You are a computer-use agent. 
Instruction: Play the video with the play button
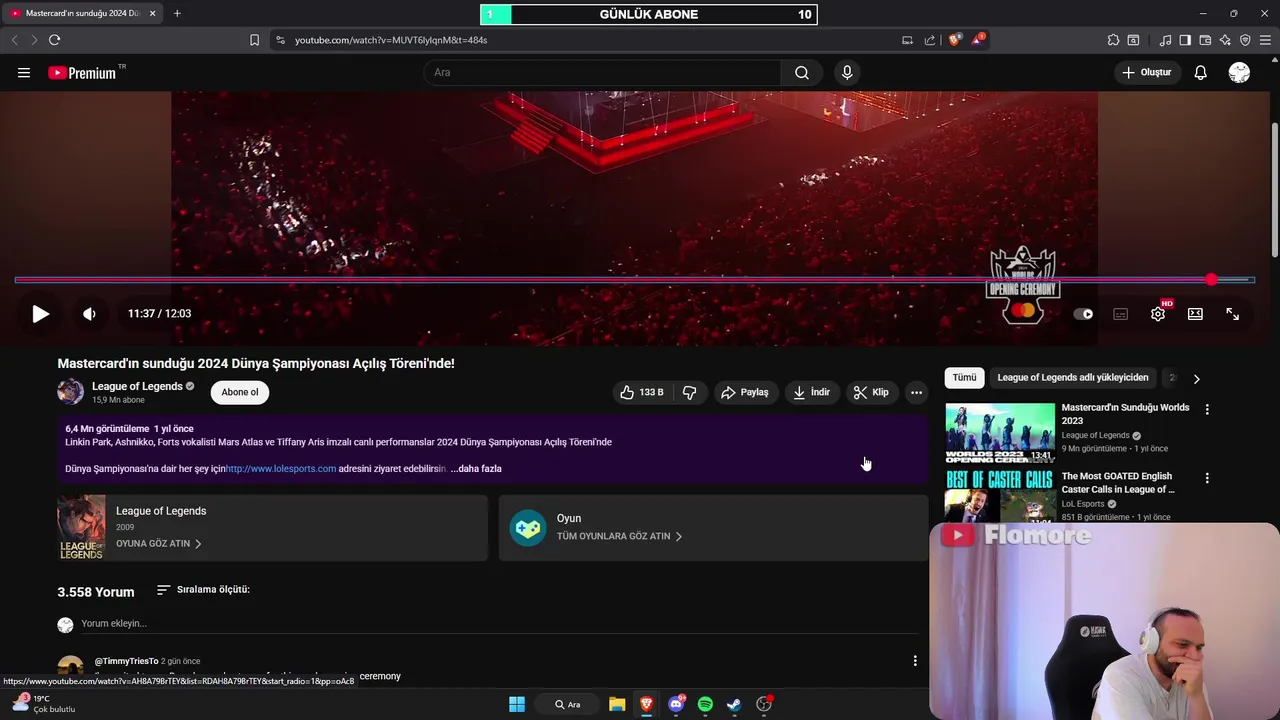pyautogui.click(x=40, y=314)
